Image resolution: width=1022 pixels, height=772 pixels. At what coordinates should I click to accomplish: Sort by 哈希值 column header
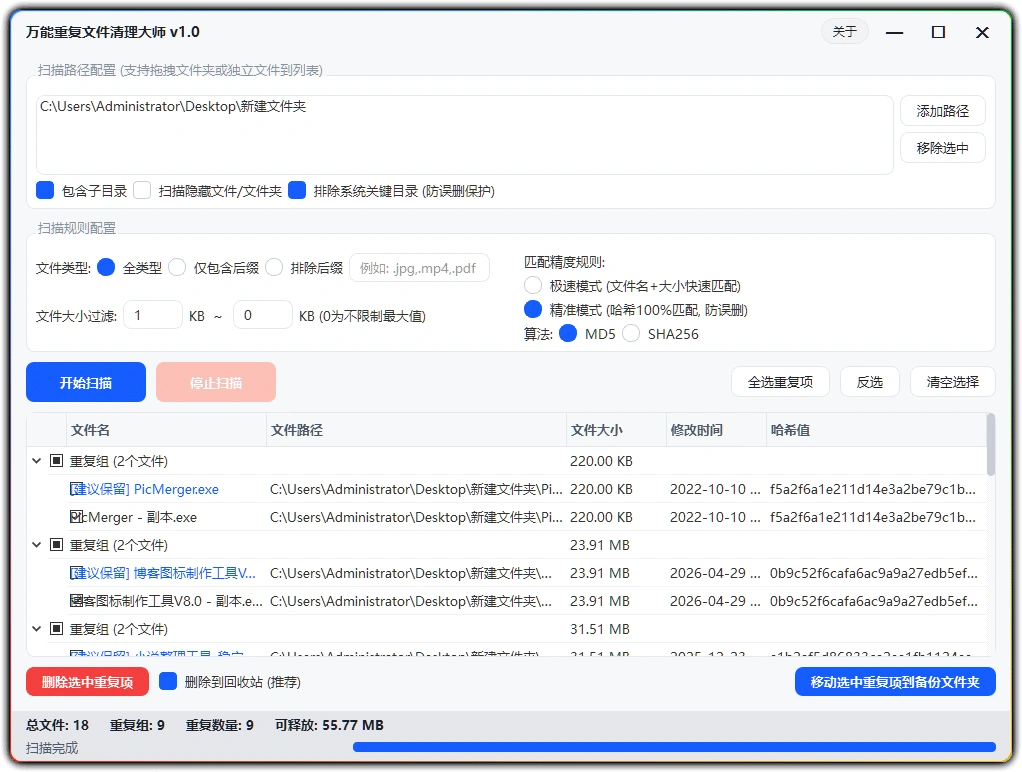(x=876, y=430)
